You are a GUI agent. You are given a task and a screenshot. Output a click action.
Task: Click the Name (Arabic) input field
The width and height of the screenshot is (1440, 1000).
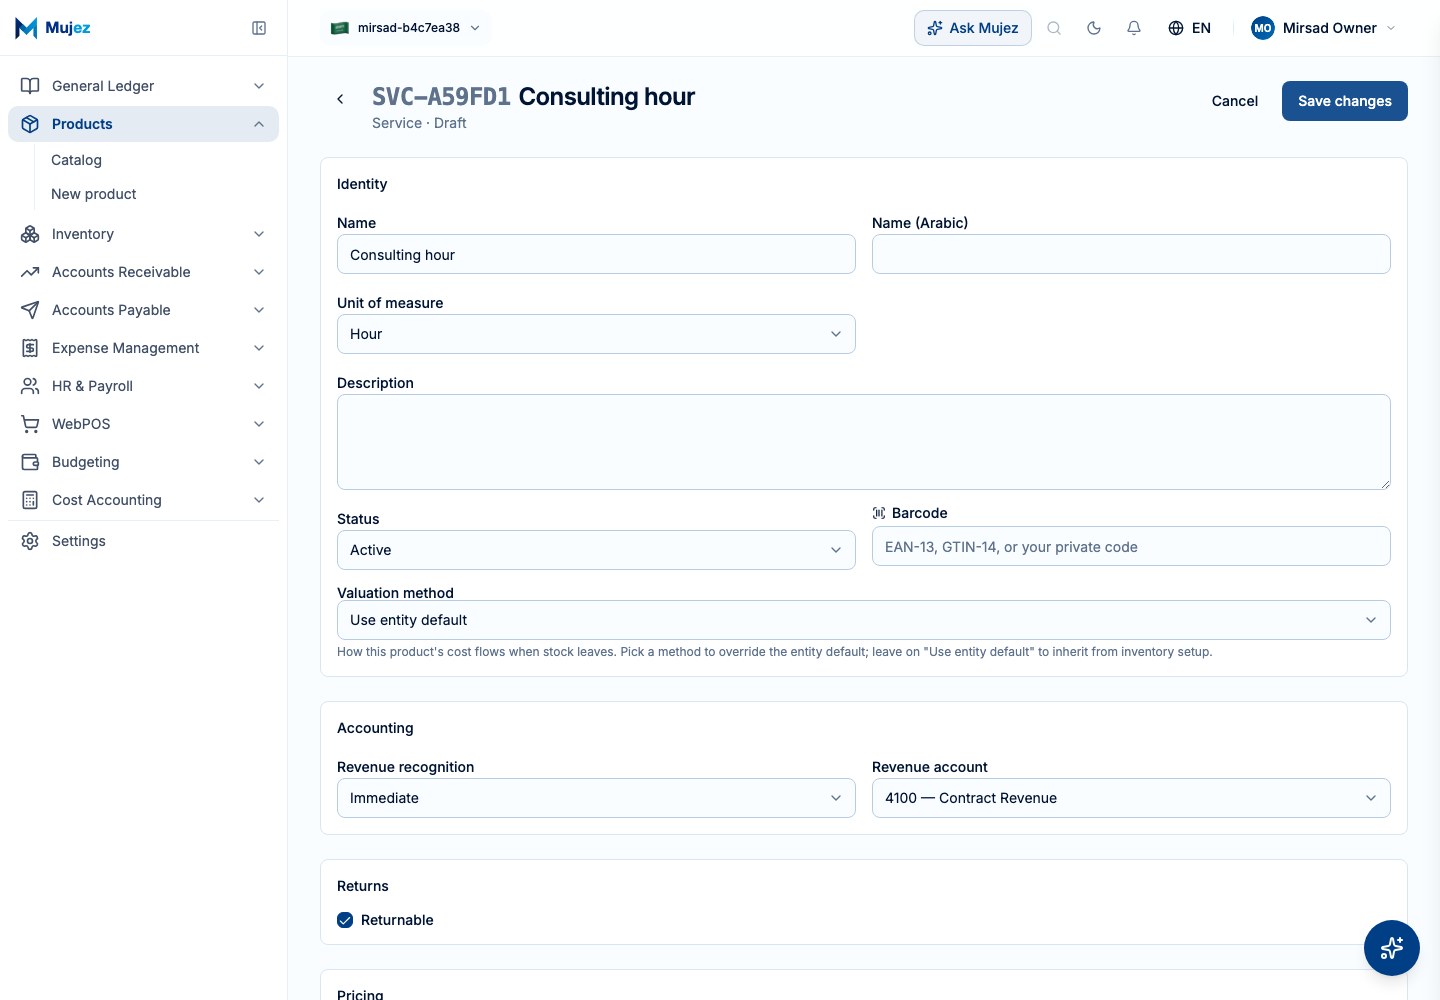pyautogui.click(x=1131, y=254)
